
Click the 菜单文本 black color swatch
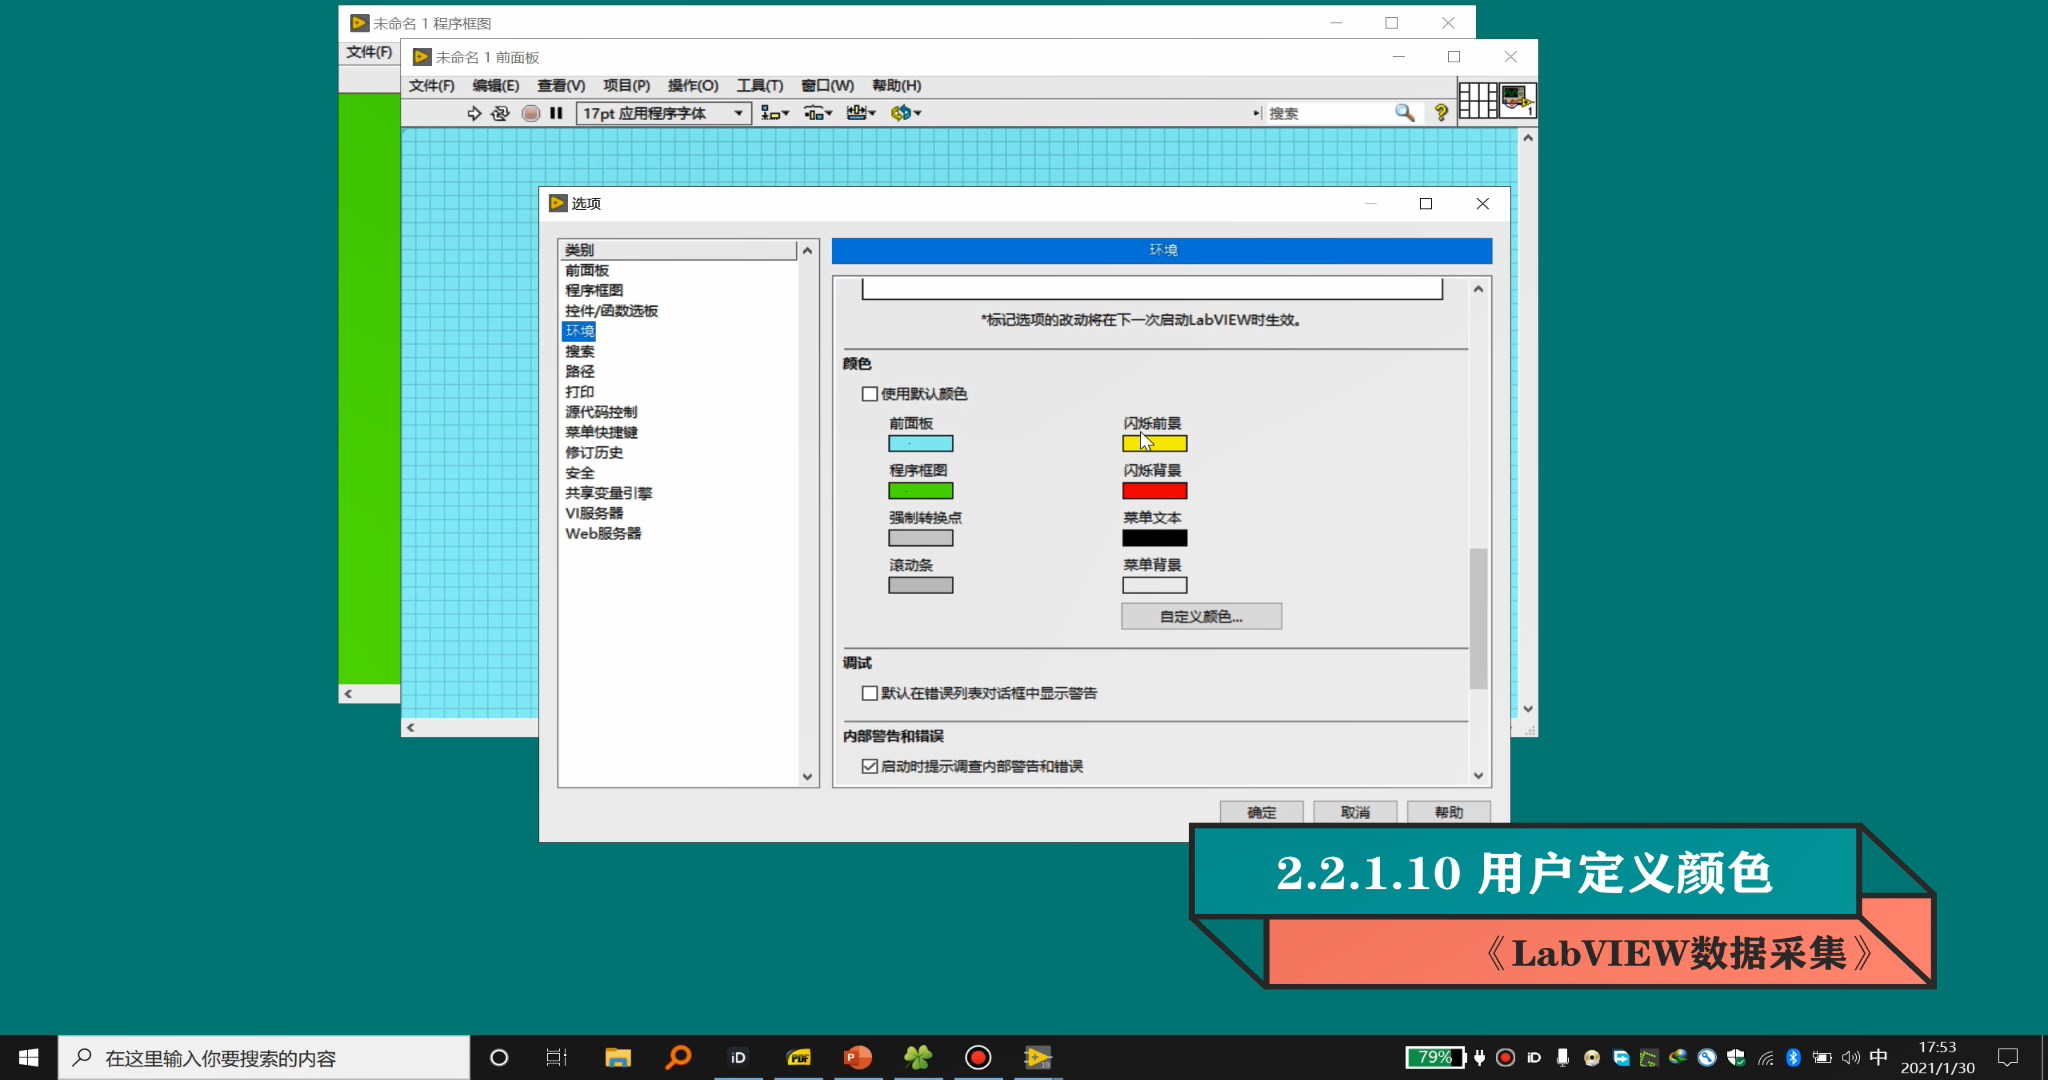click(1155, 538)
